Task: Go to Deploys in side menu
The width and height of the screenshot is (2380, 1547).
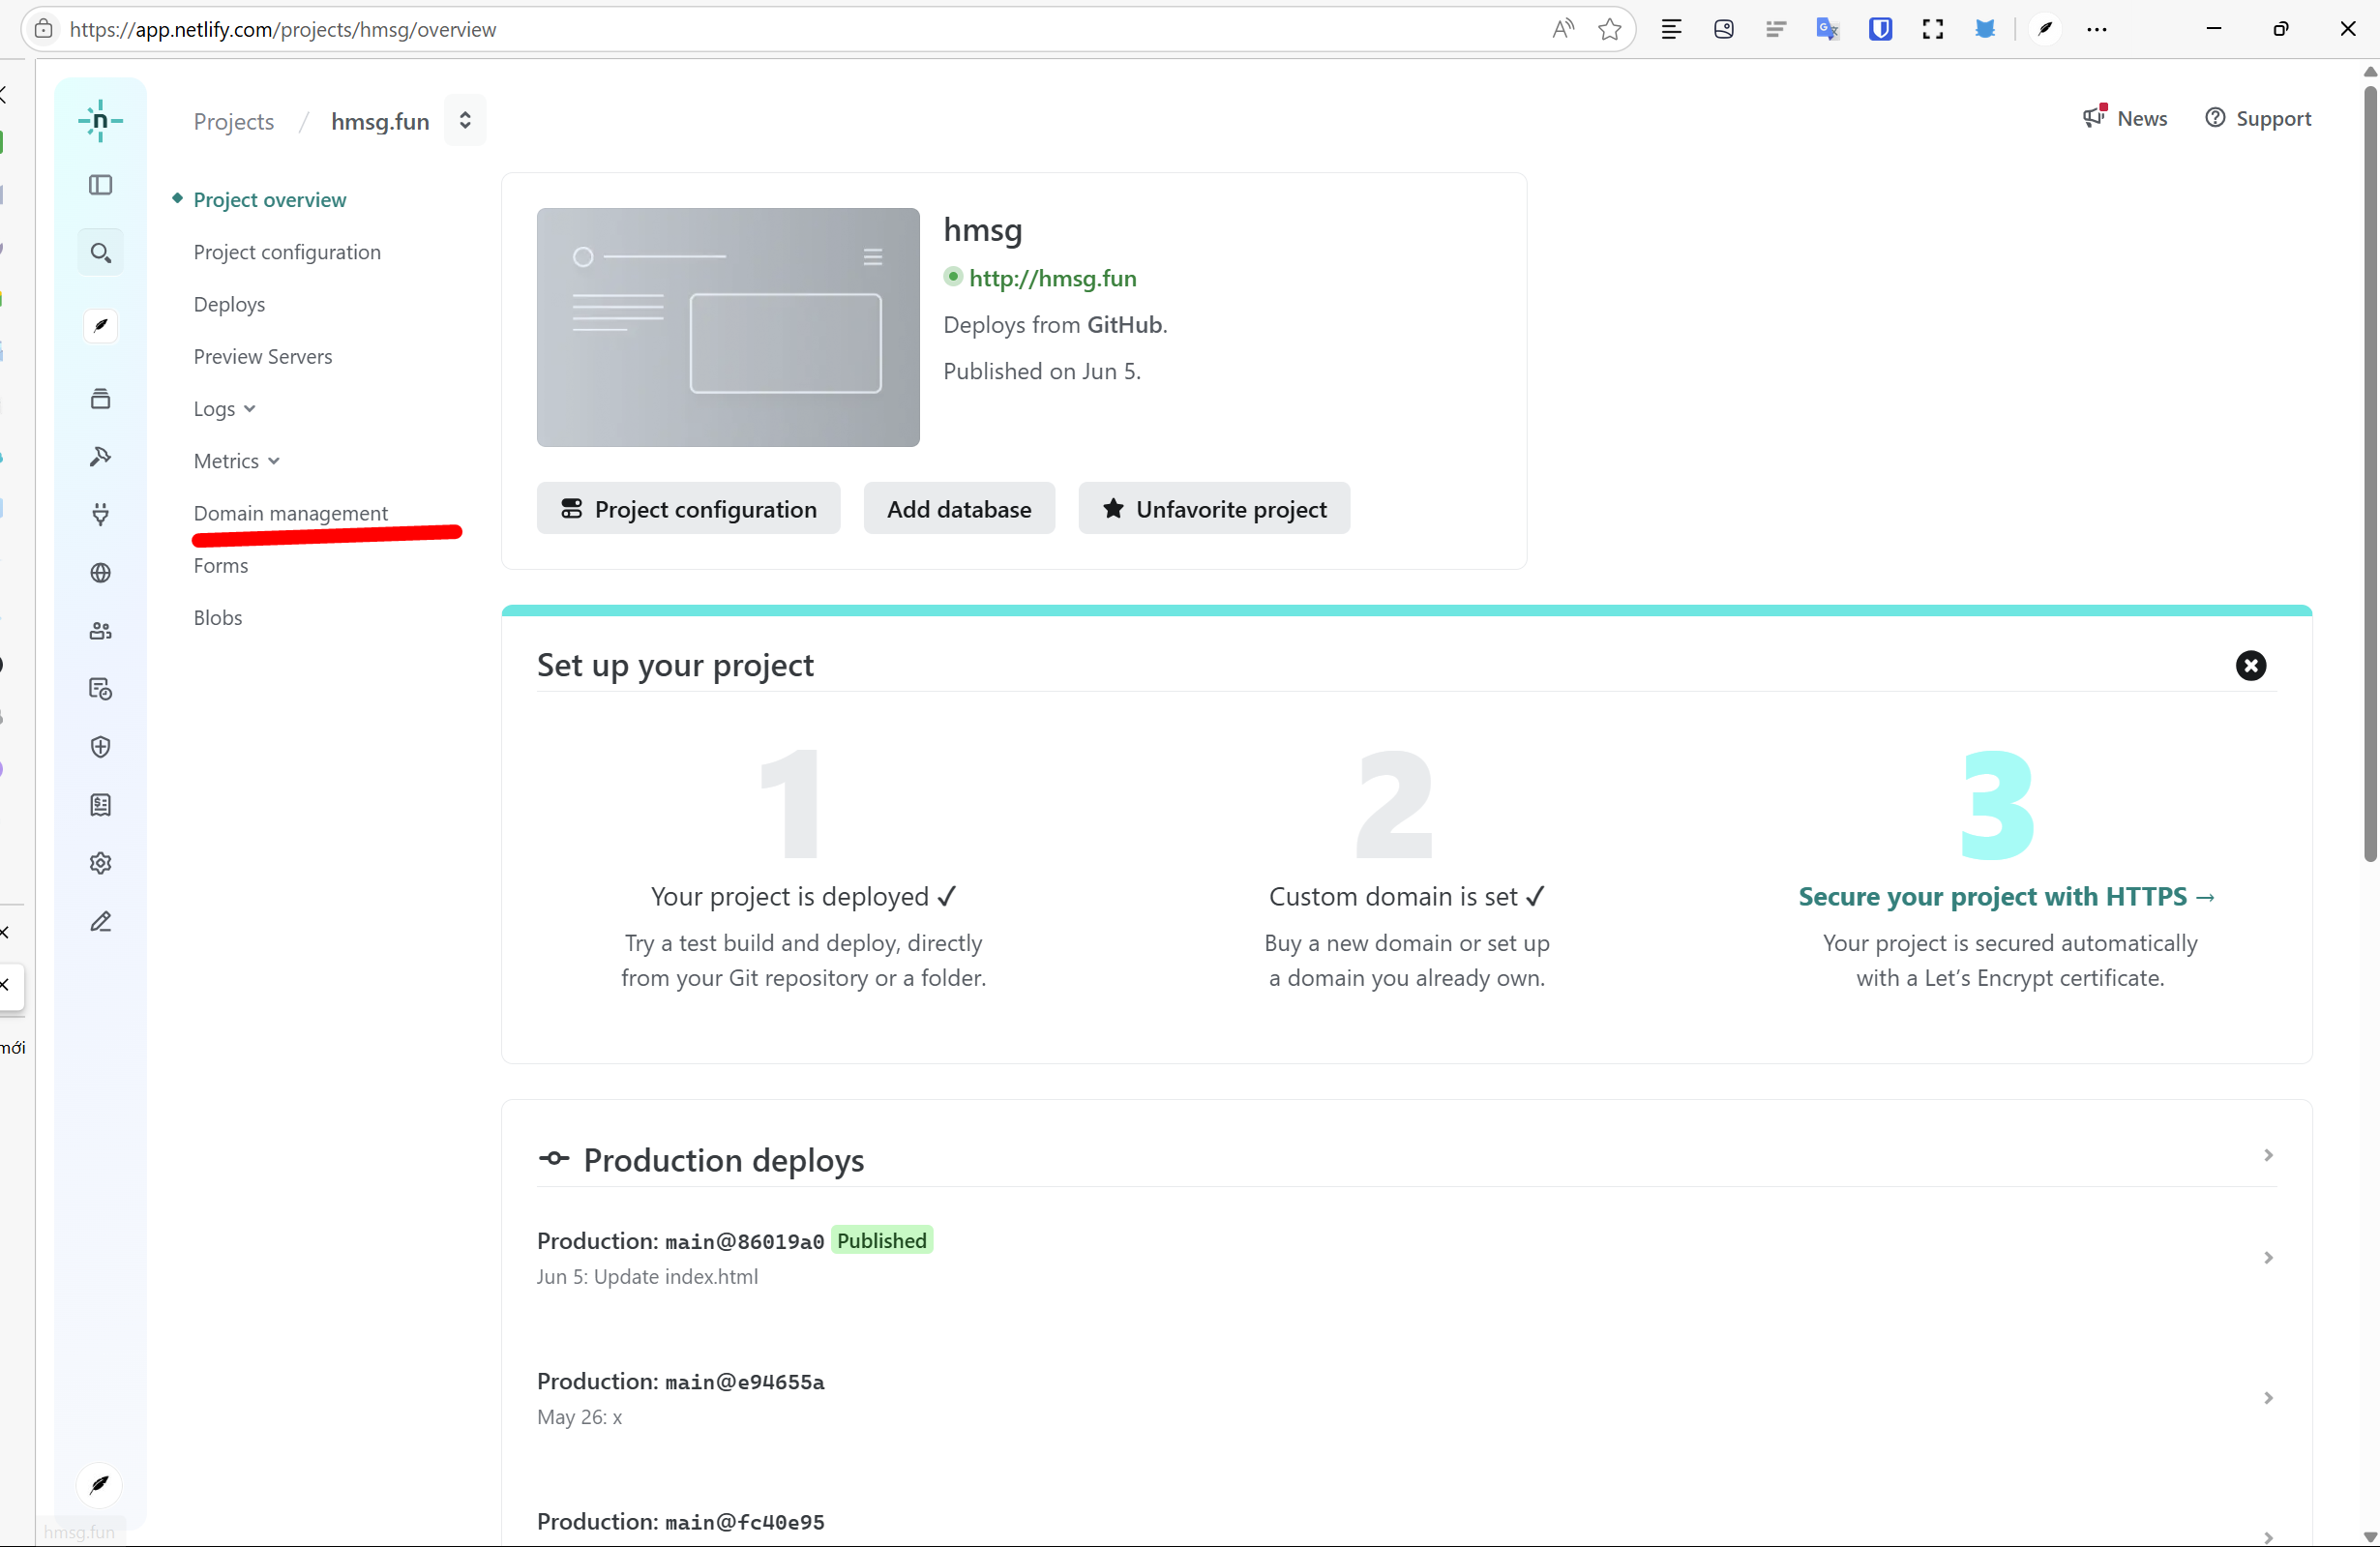Action: pos(229,304)
